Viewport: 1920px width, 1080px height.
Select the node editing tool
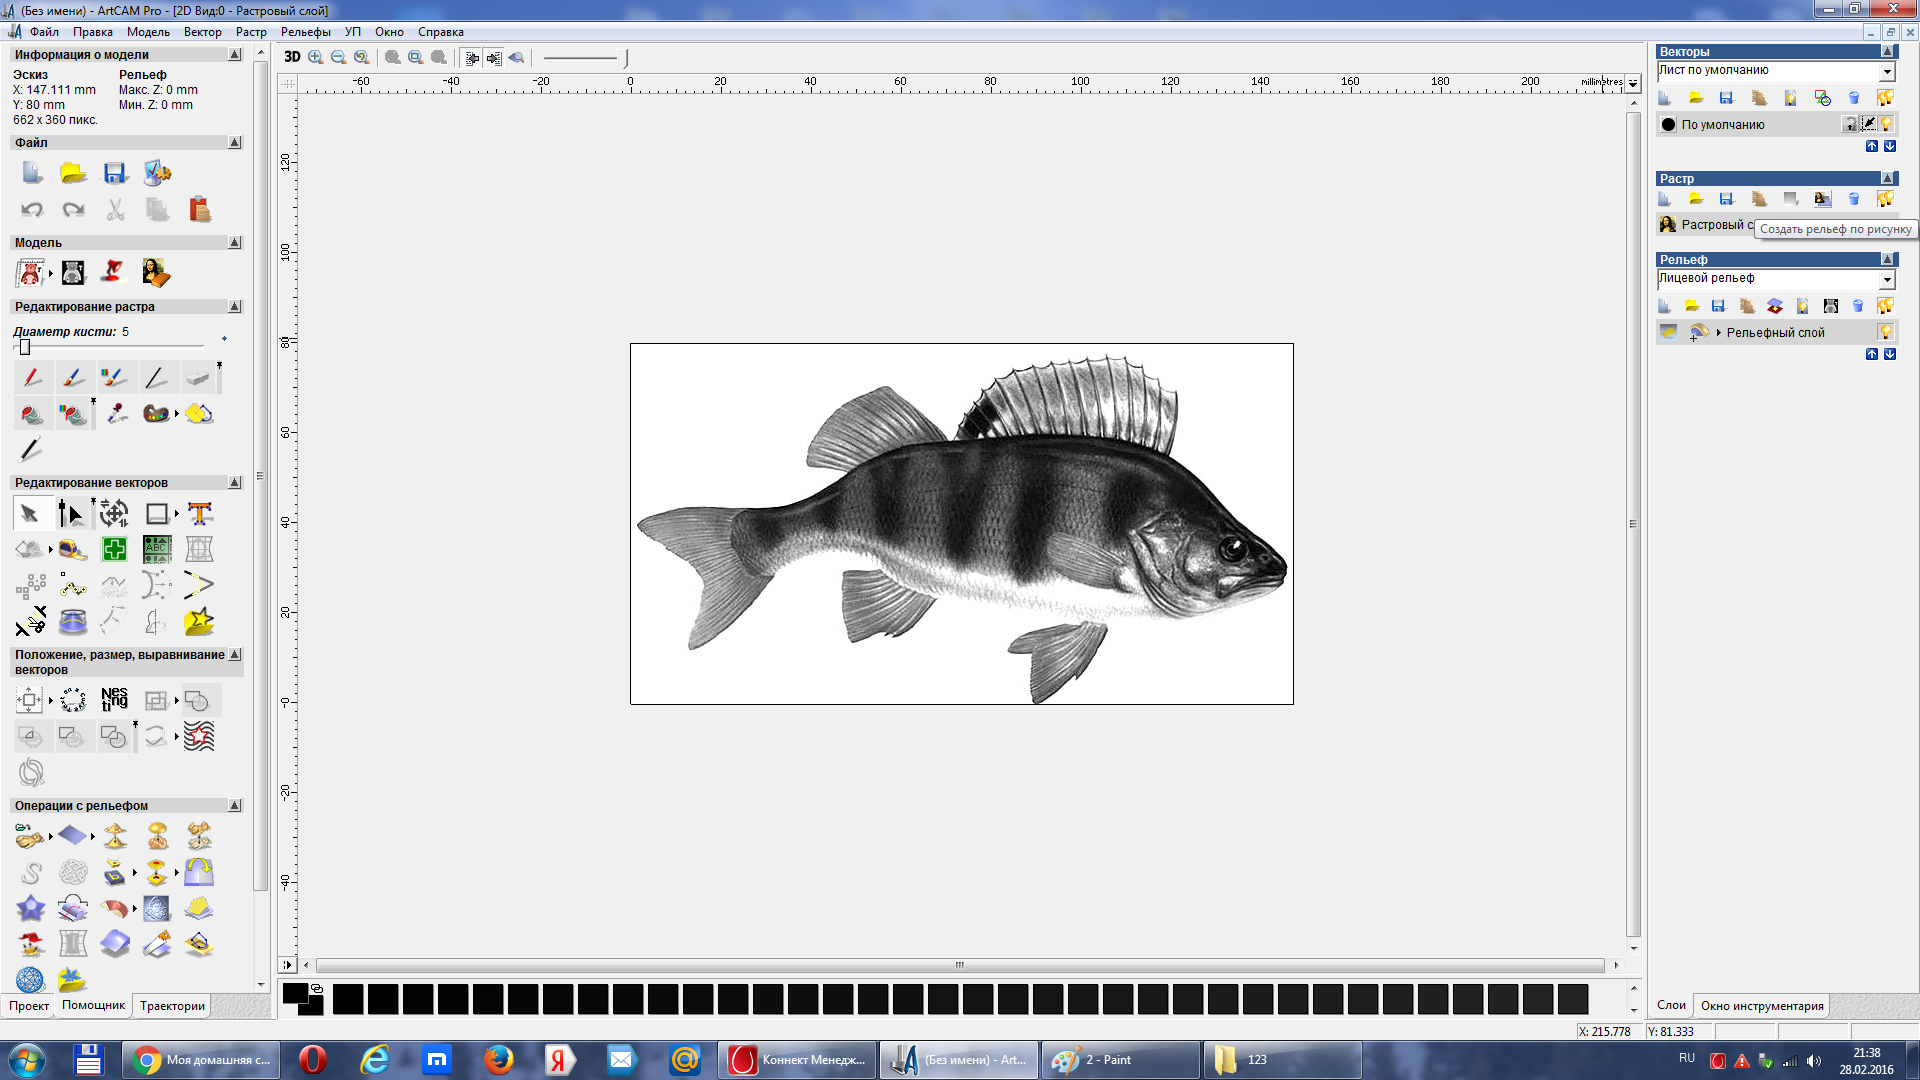[71, 514]
